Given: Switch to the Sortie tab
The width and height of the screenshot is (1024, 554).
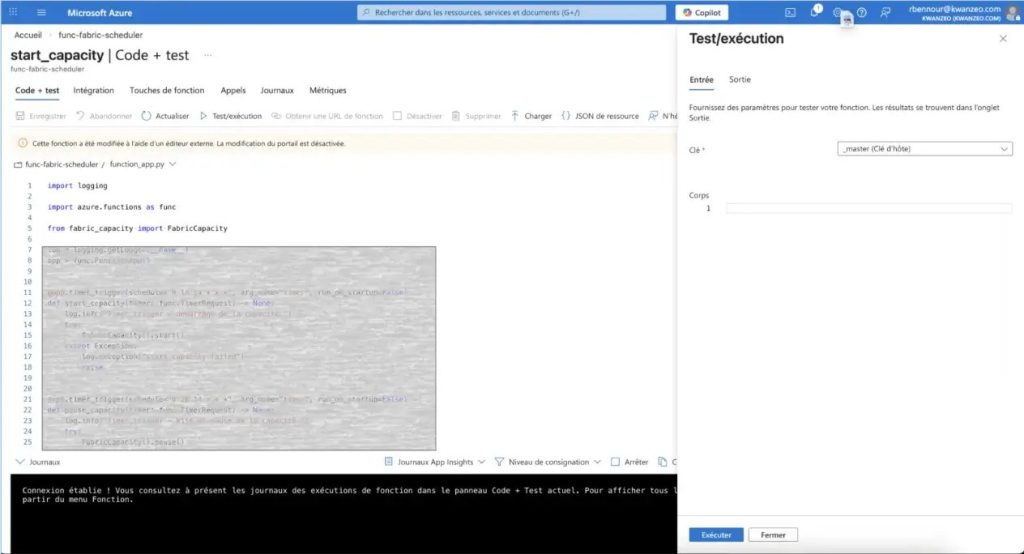Looking at the screenshot, I should (x=740, y=80).
